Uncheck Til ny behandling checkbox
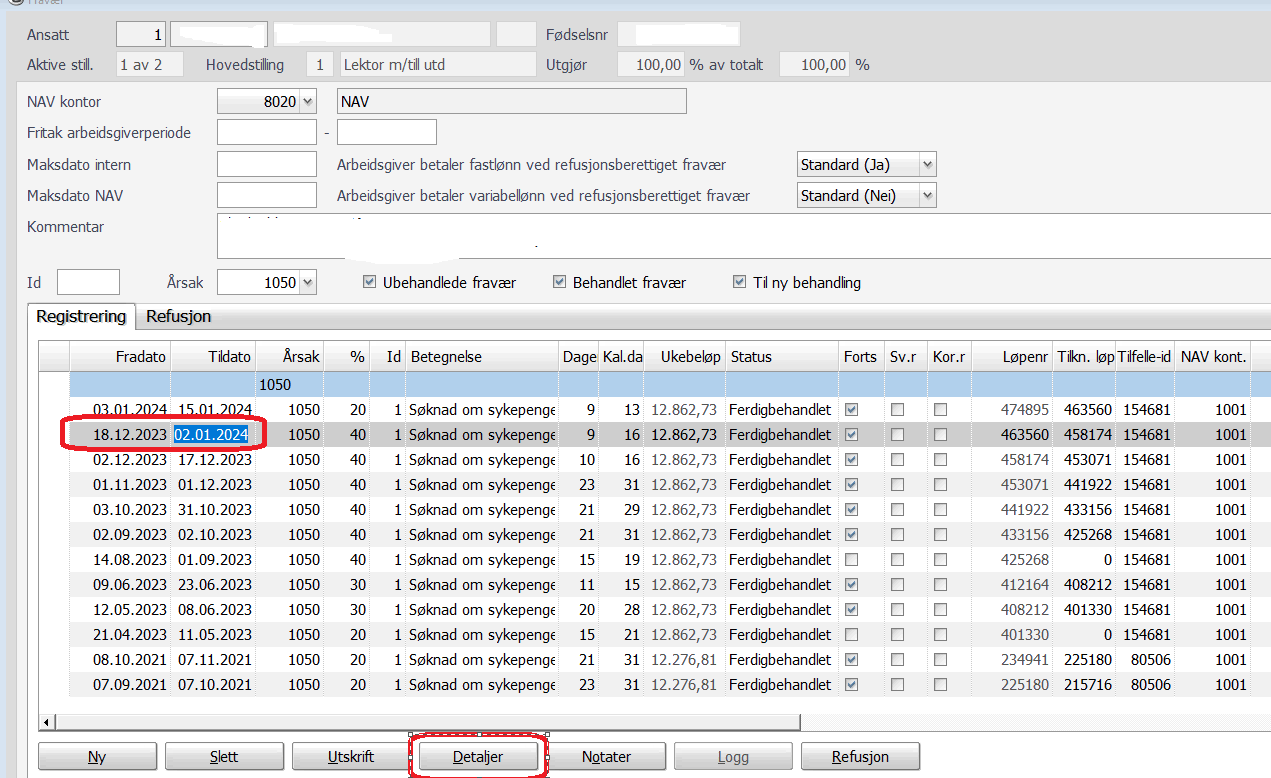This screenshot has height=778, width=1271. pyautogui.click(x=740, y=283)
